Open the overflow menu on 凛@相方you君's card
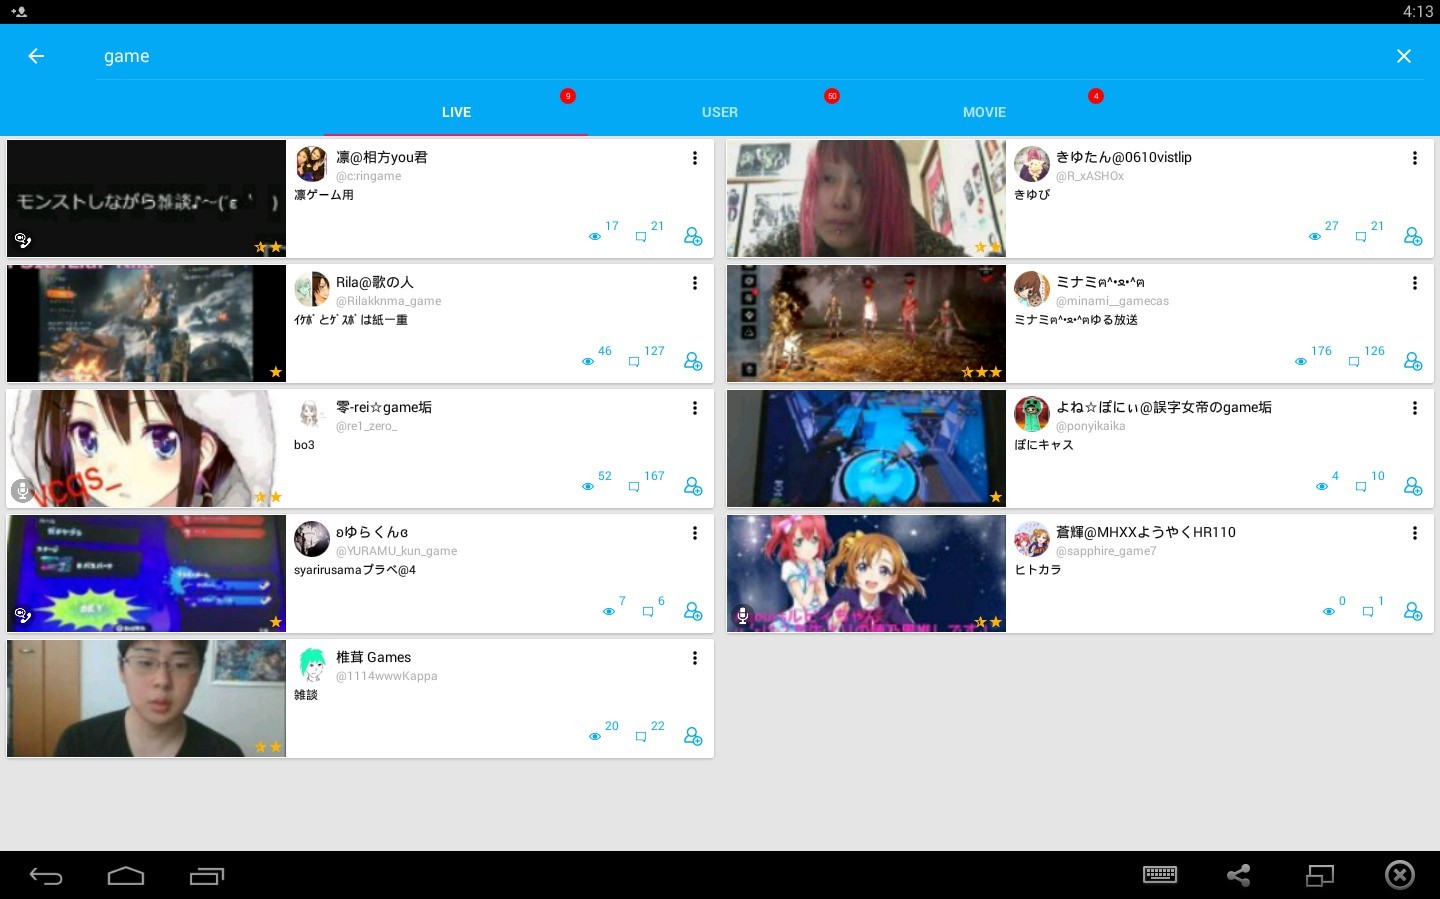The height and width of the screenshot is (899, 1440). pos(694,157)
